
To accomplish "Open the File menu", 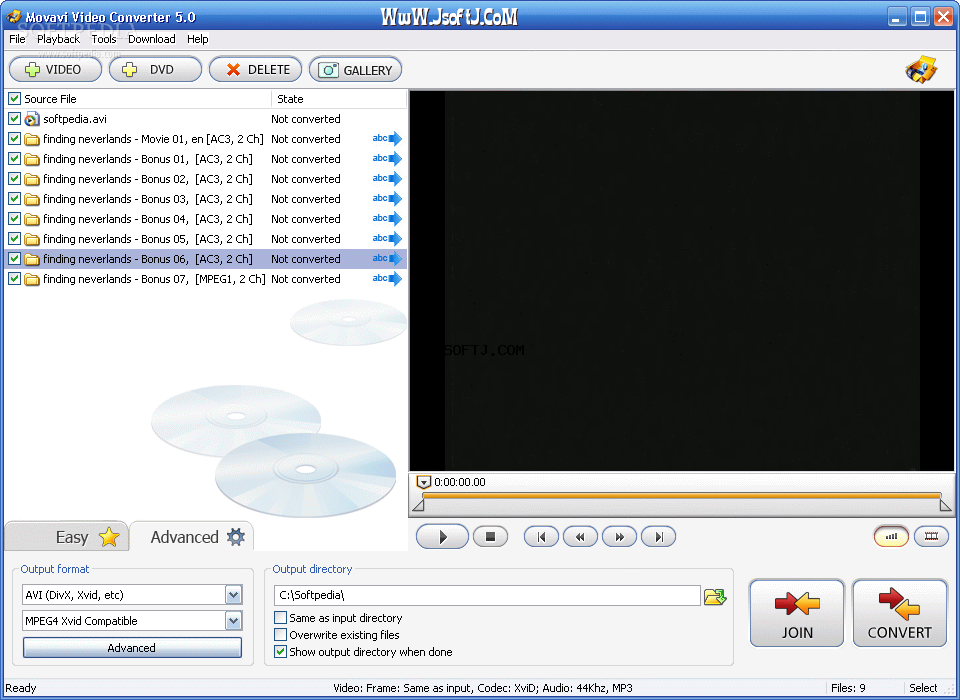I will (x=17, y=39).
